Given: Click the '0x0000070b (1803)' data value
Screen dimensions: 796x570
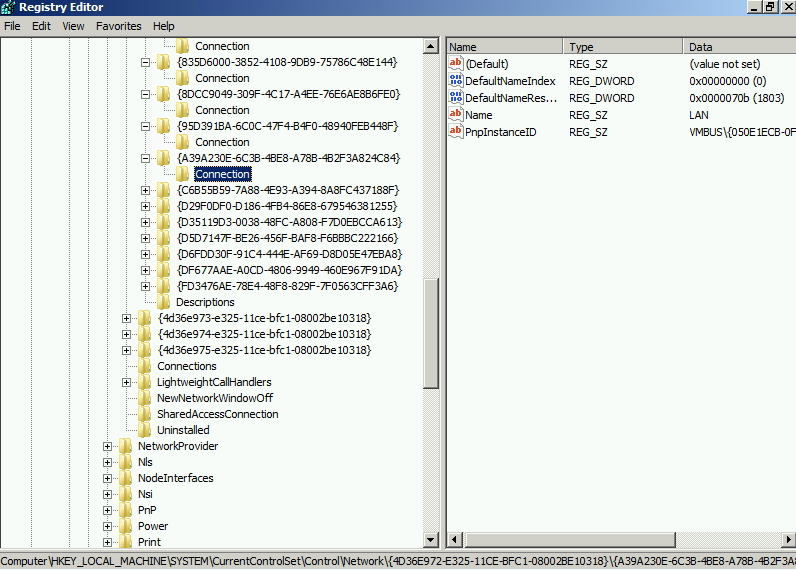Looking at the screenshot, I should [737, 98].
